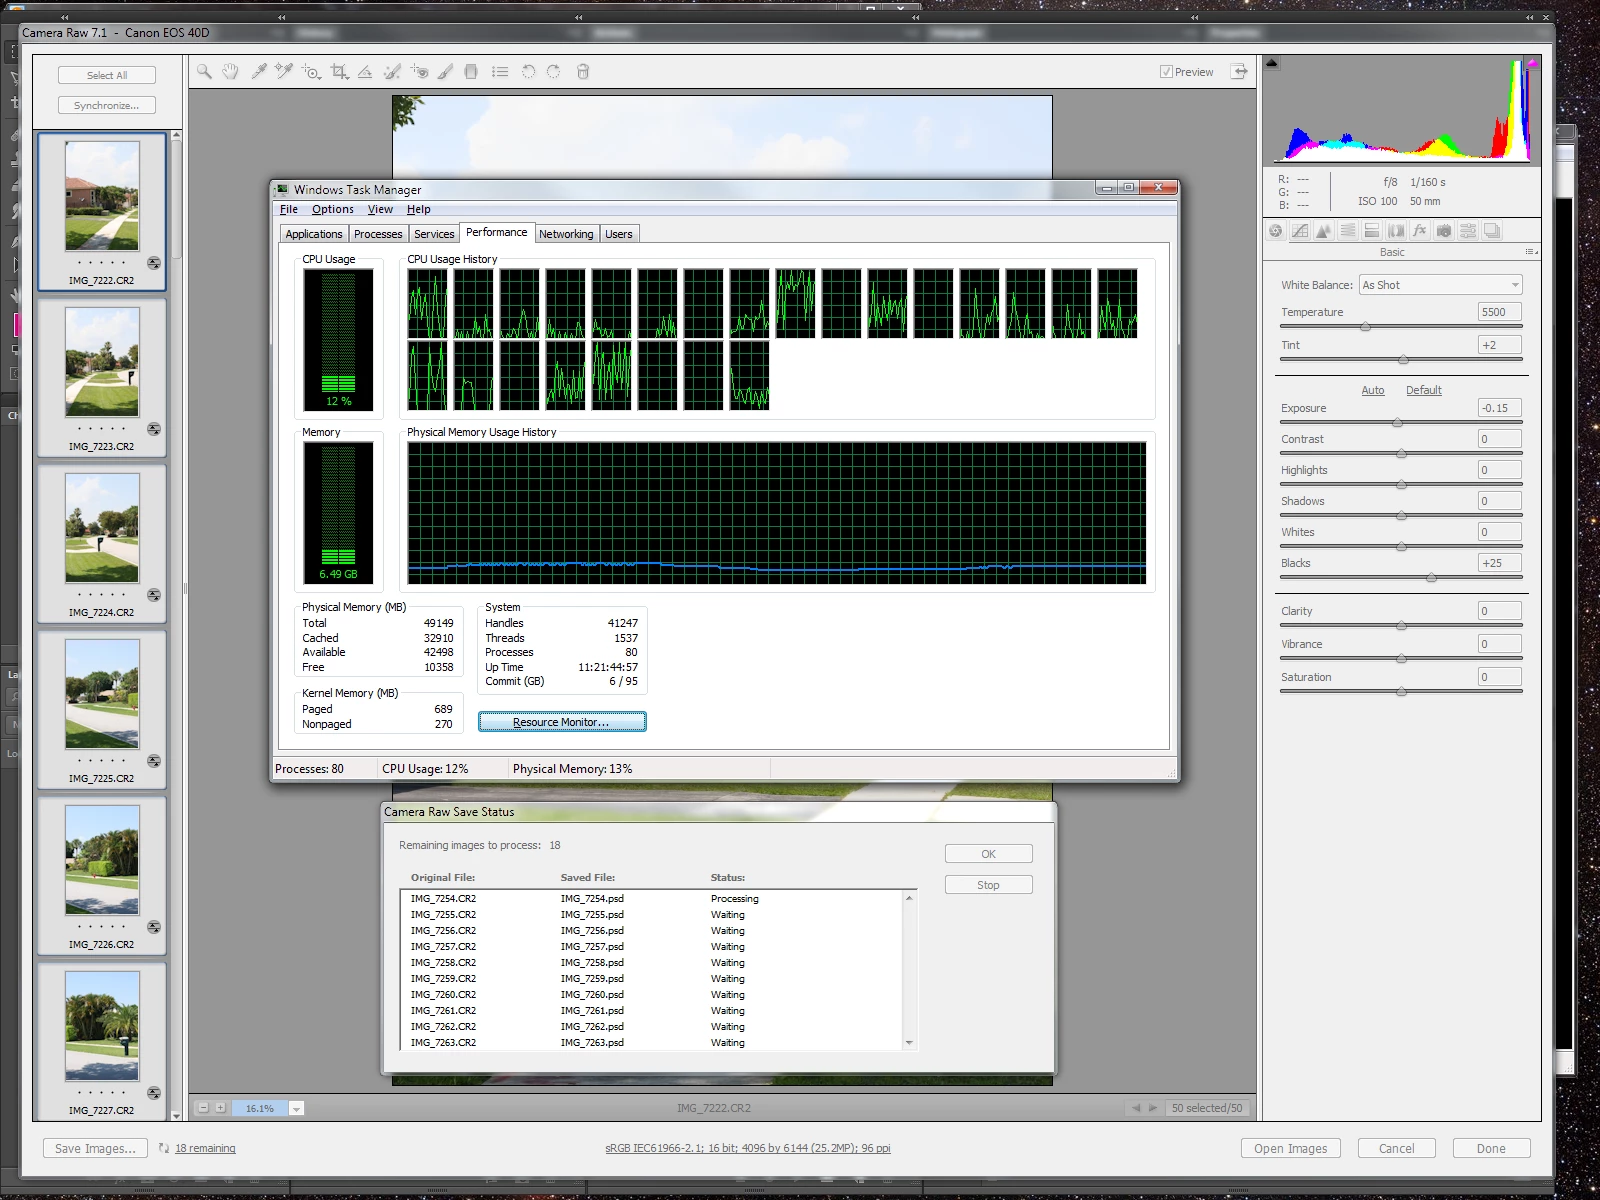The height and width of the screenshot is (1200, 1600).
Task: Click the Synchronize button
Action: point(107,105)
